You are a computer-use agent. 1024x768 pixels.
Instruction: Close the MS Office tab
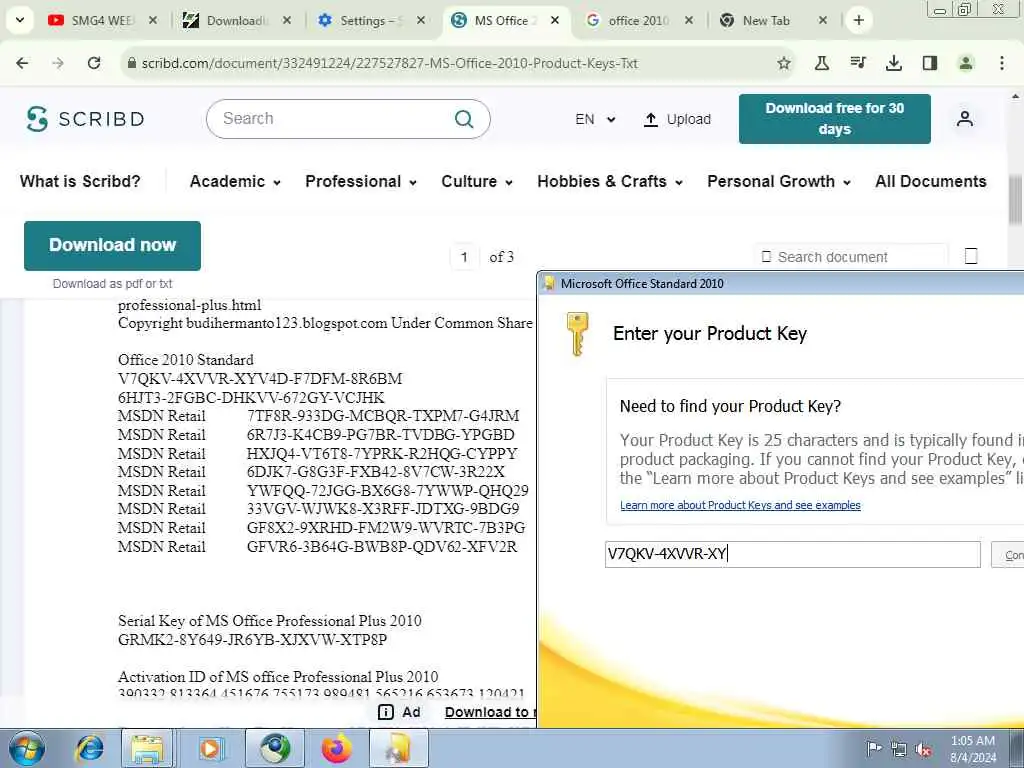point(554,20)
